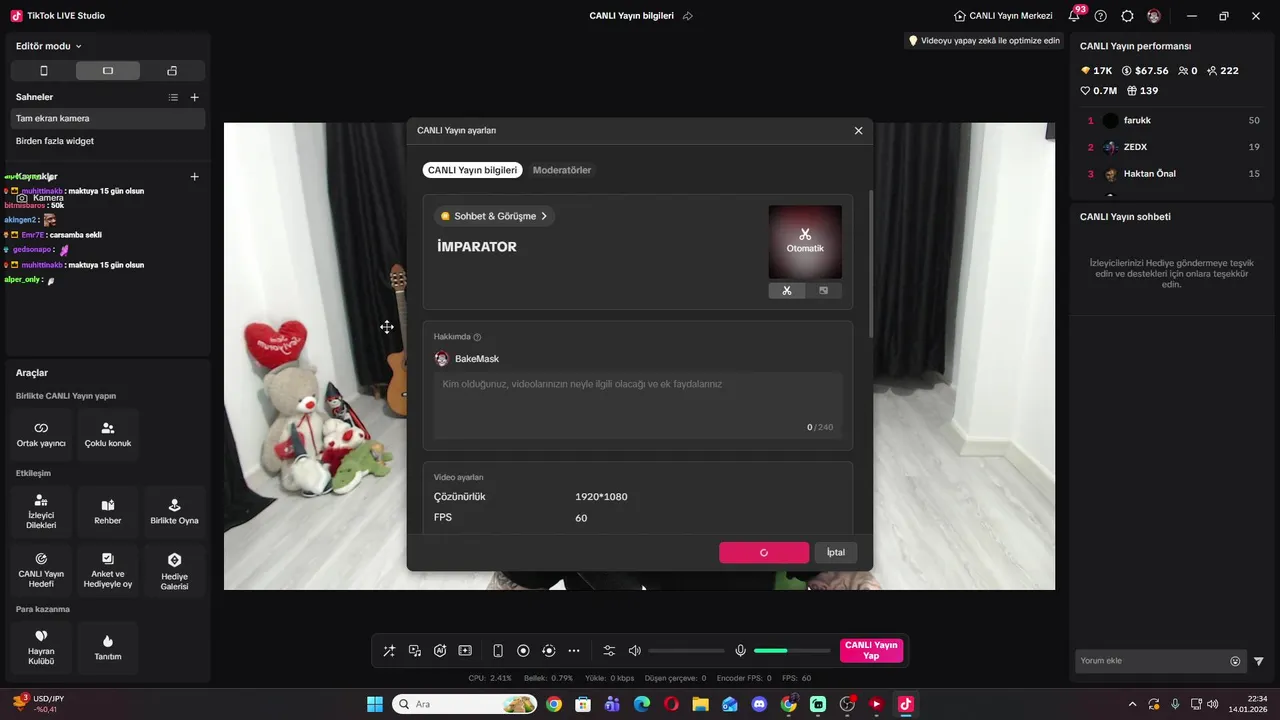Select landscape layout mode
The height and width of the screenshot is (720, 1280).
click(x=108, y=71)
